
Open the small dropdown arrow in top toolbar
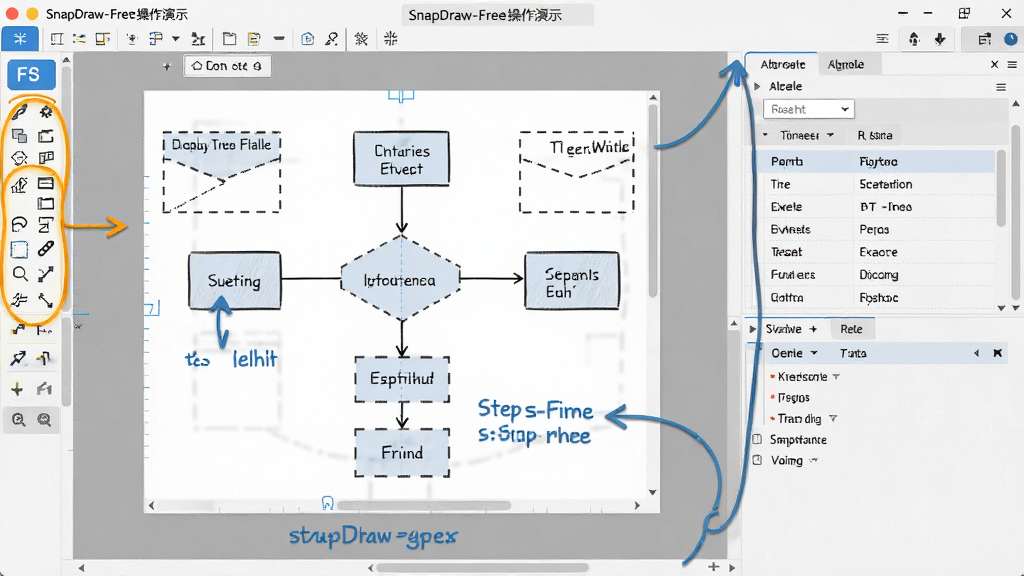click(176, 39)
